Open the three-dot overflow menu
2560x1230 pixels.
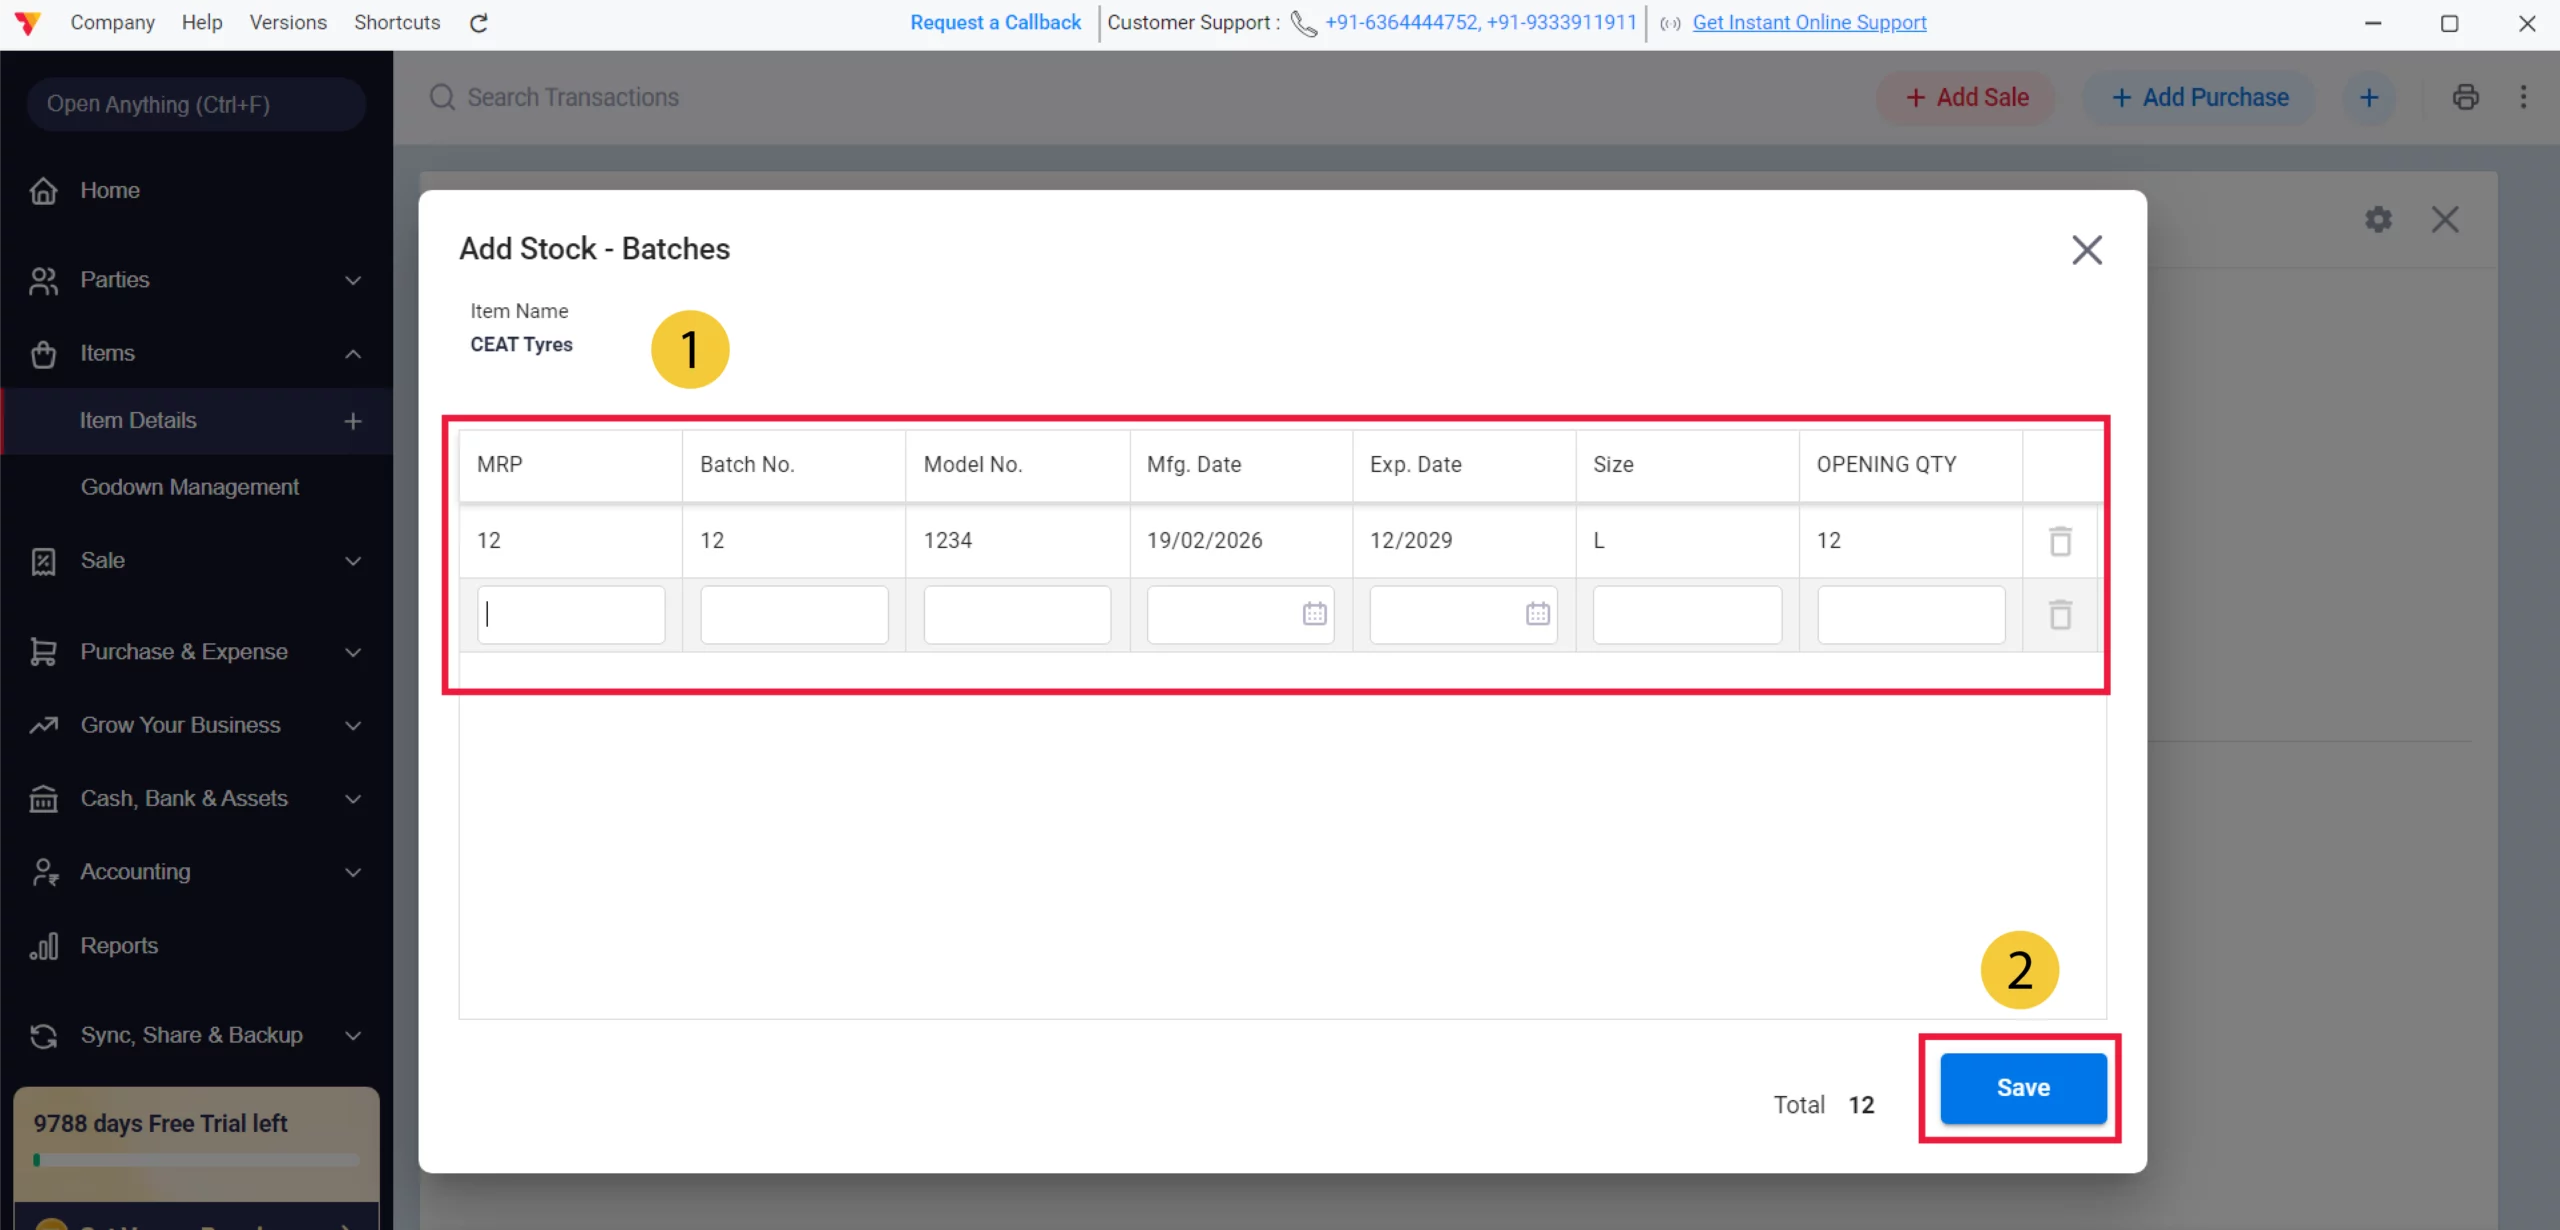(2524, 96)
